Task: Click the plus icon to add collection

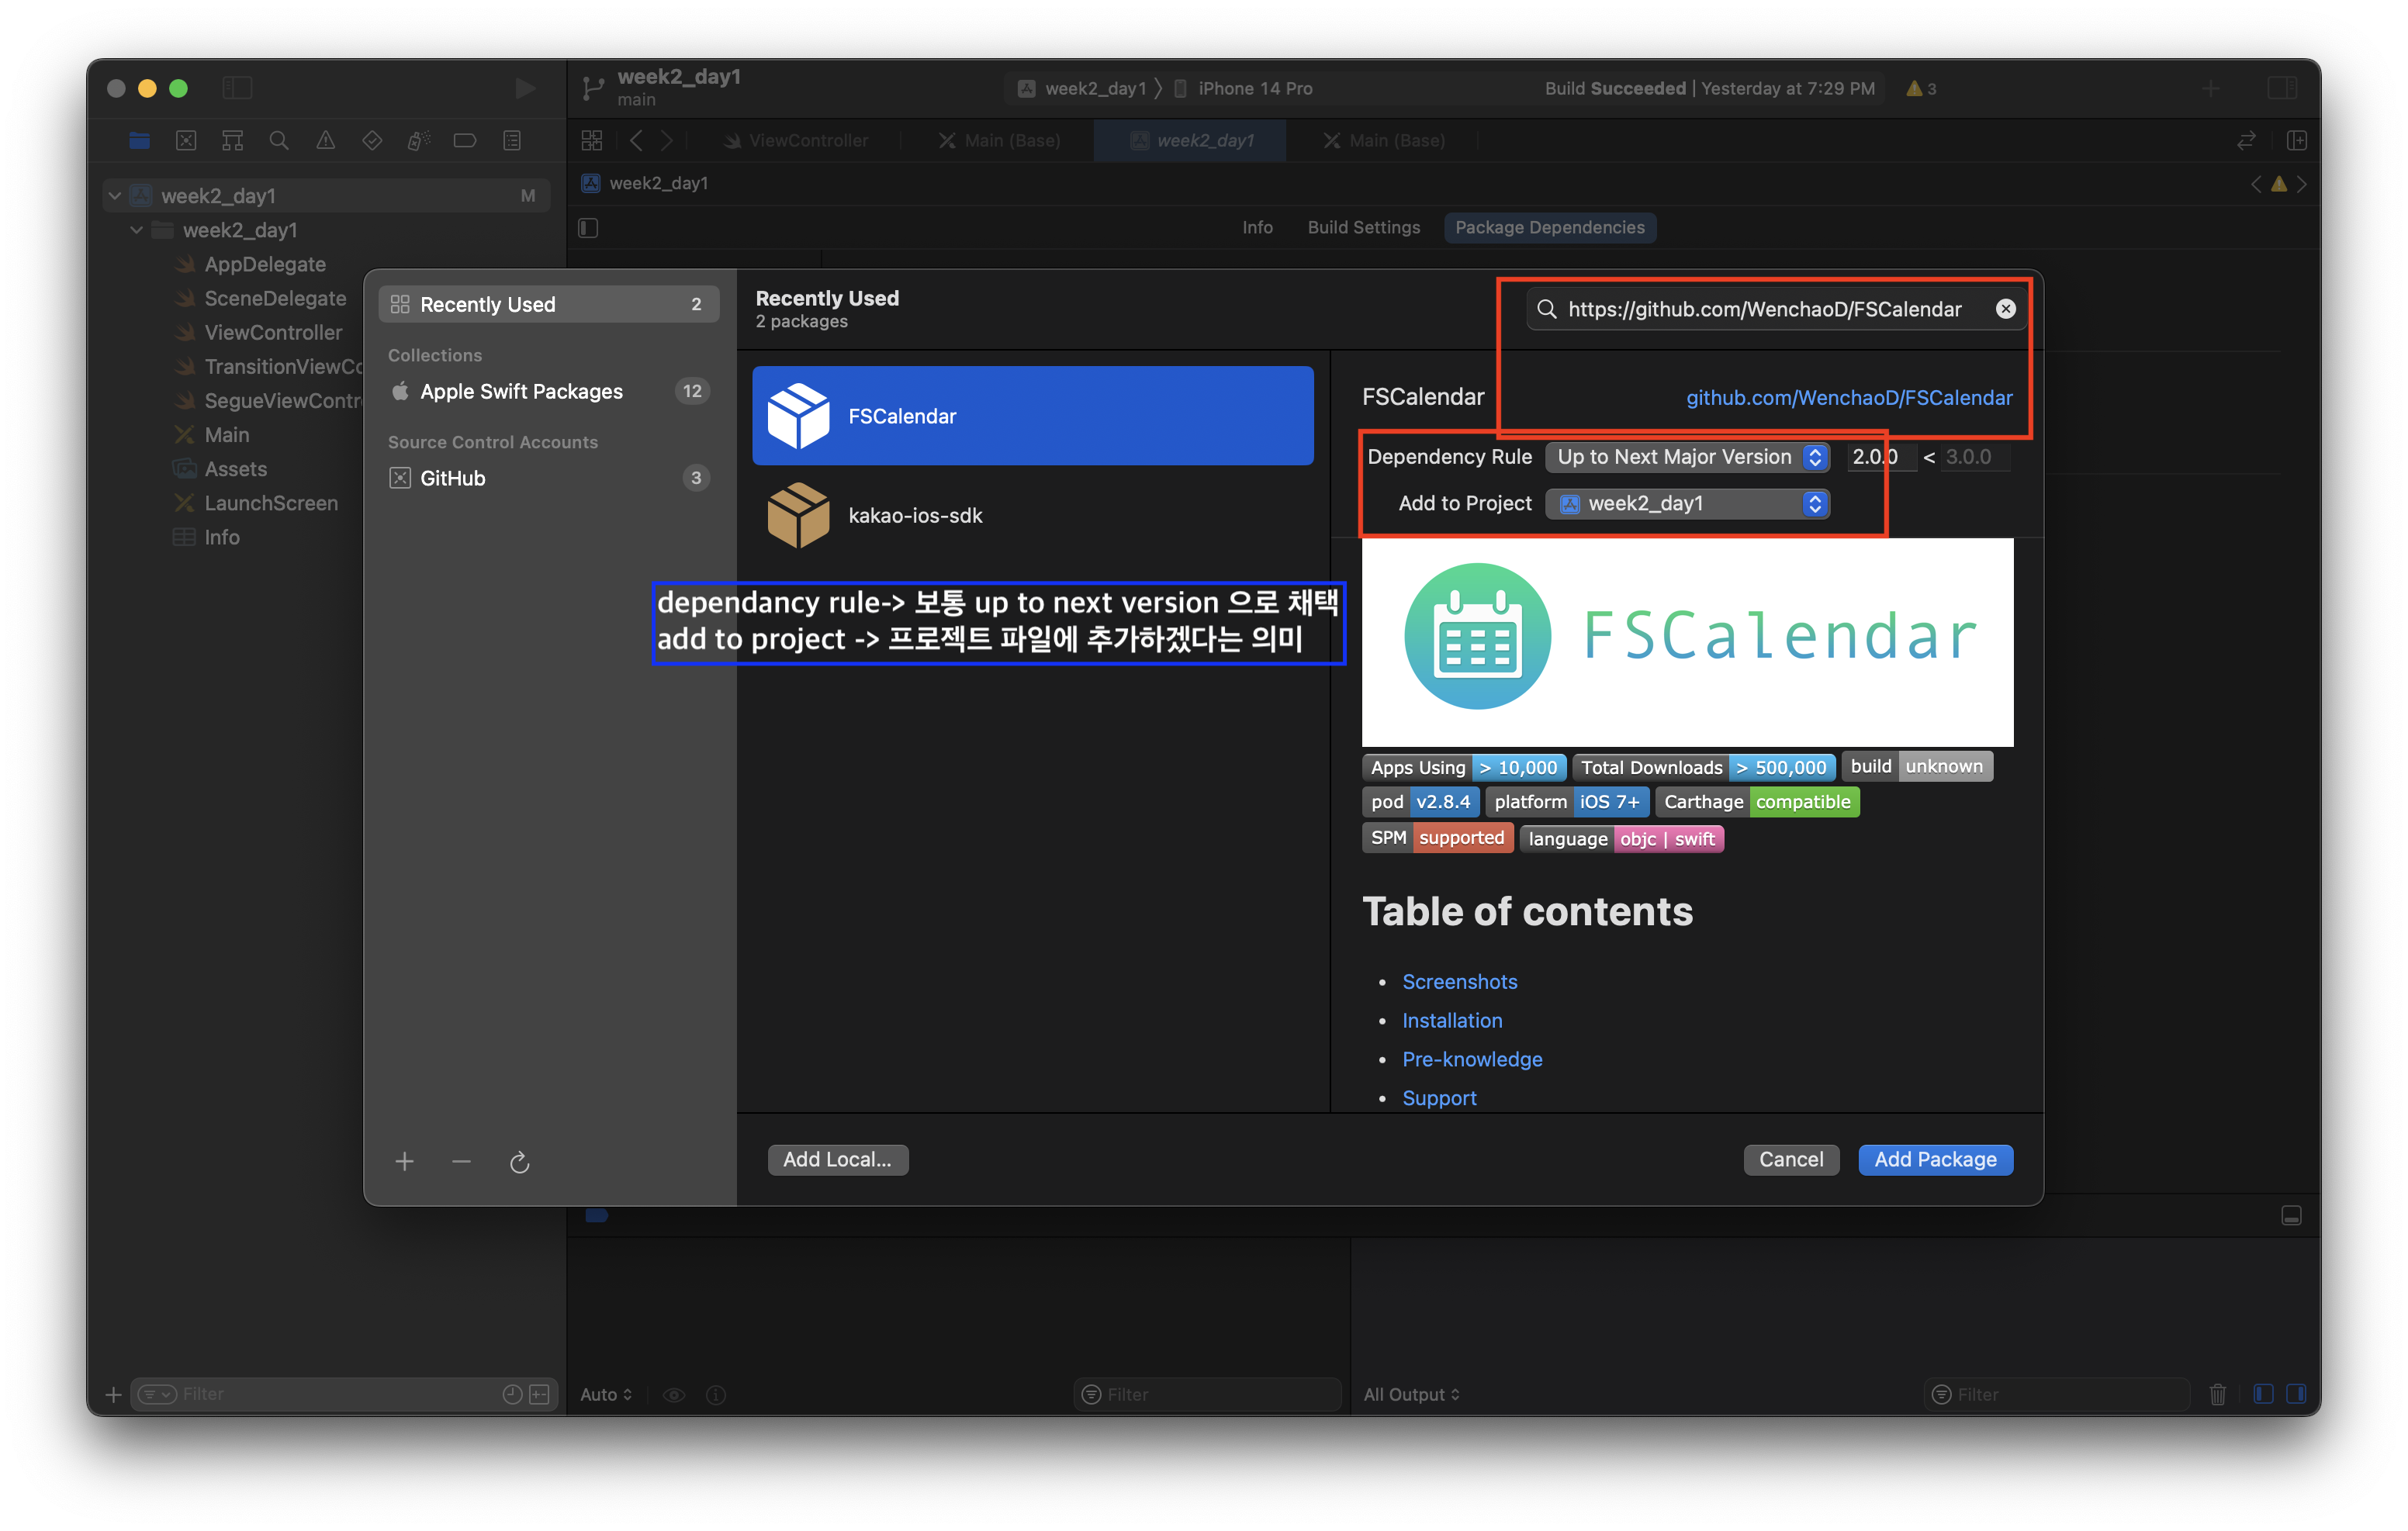Action: click(404, 1161)
